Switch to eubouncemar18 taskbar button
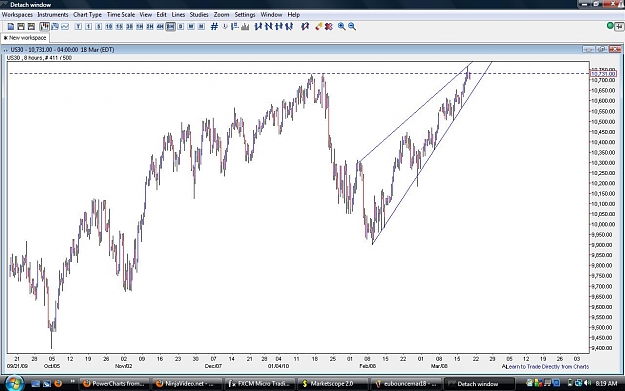Screen dimensions: 625x391 pos(406,384)
